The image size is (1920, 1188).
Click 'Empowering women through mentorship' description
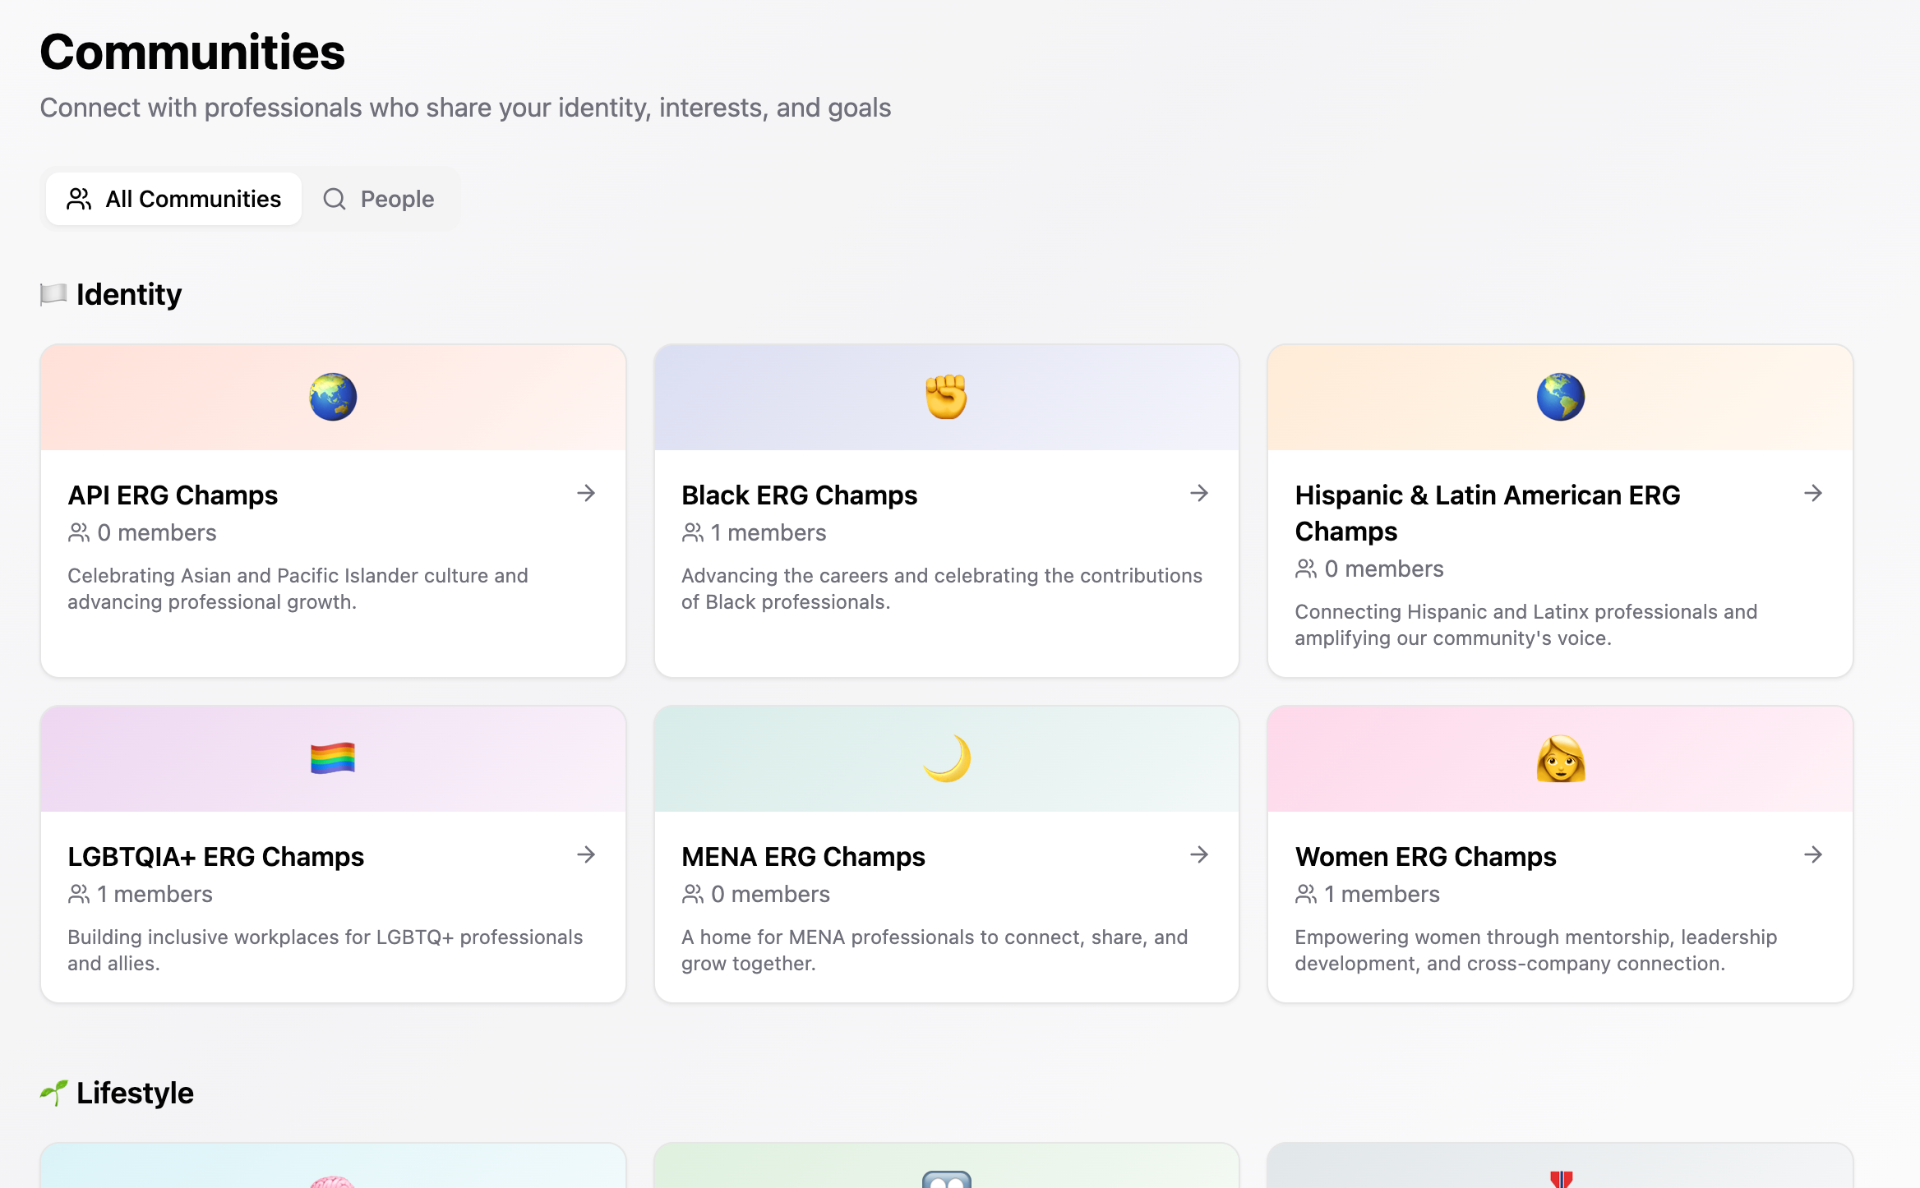coord(1536,950)
